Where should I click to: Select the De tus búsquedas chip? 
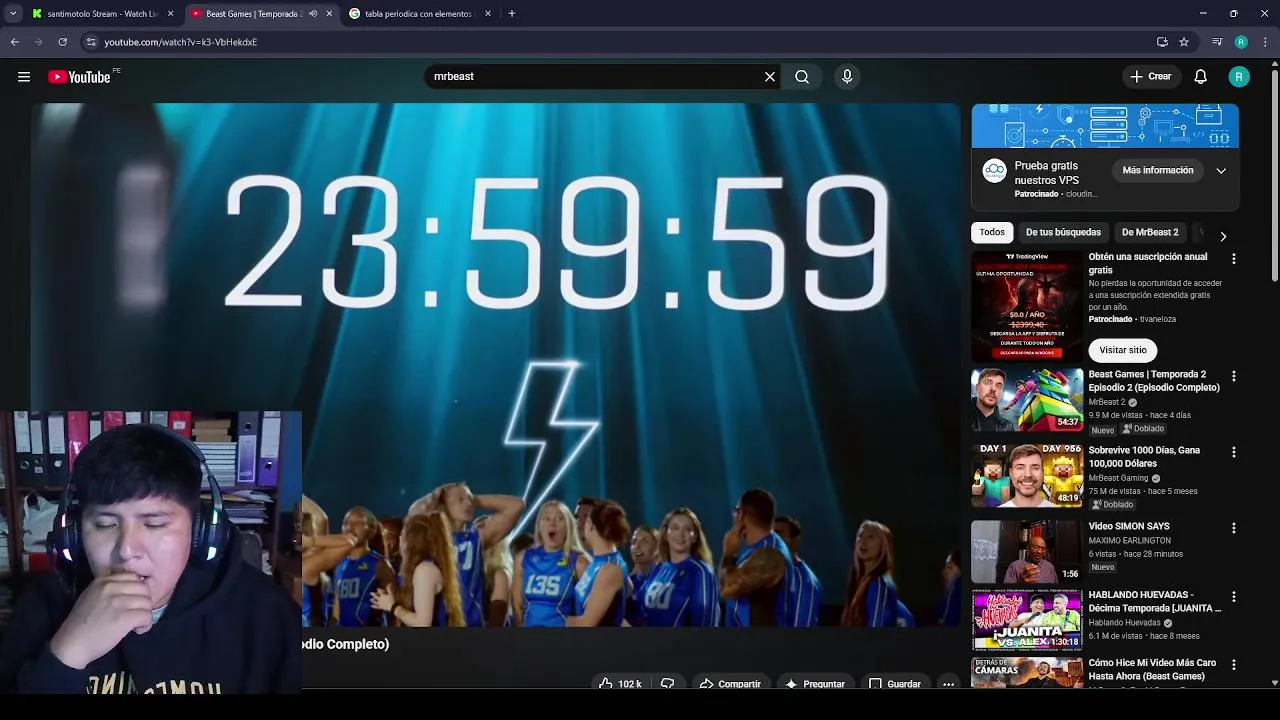tap(1063, 232)
